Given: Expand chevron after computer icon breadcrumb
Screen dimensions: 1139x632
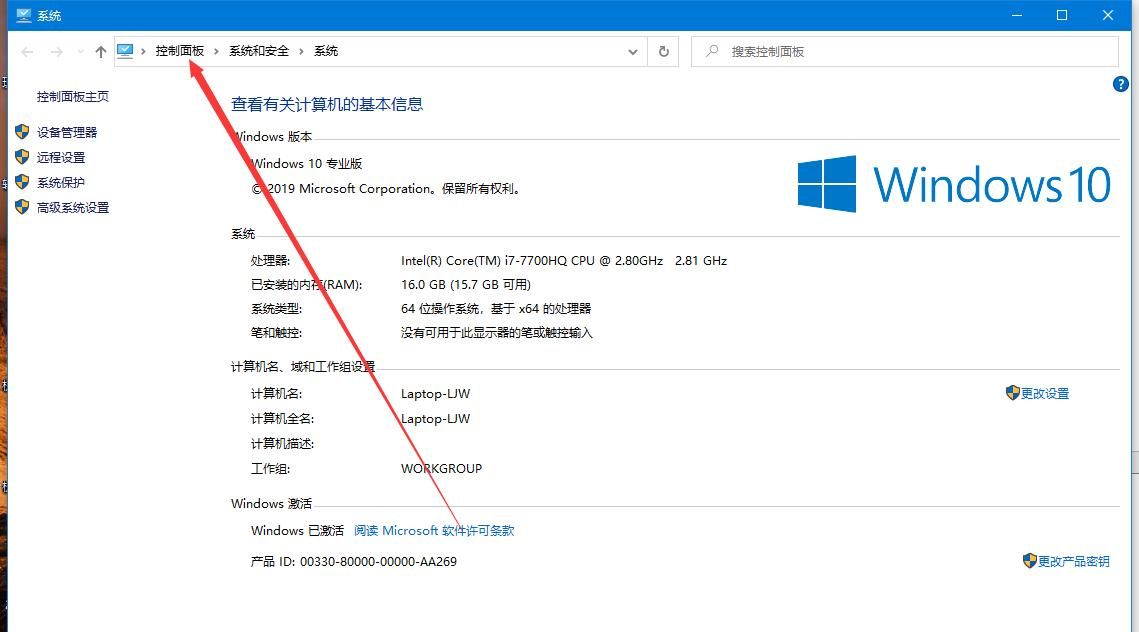Looking at the screenshot, I should coord(143,51).
